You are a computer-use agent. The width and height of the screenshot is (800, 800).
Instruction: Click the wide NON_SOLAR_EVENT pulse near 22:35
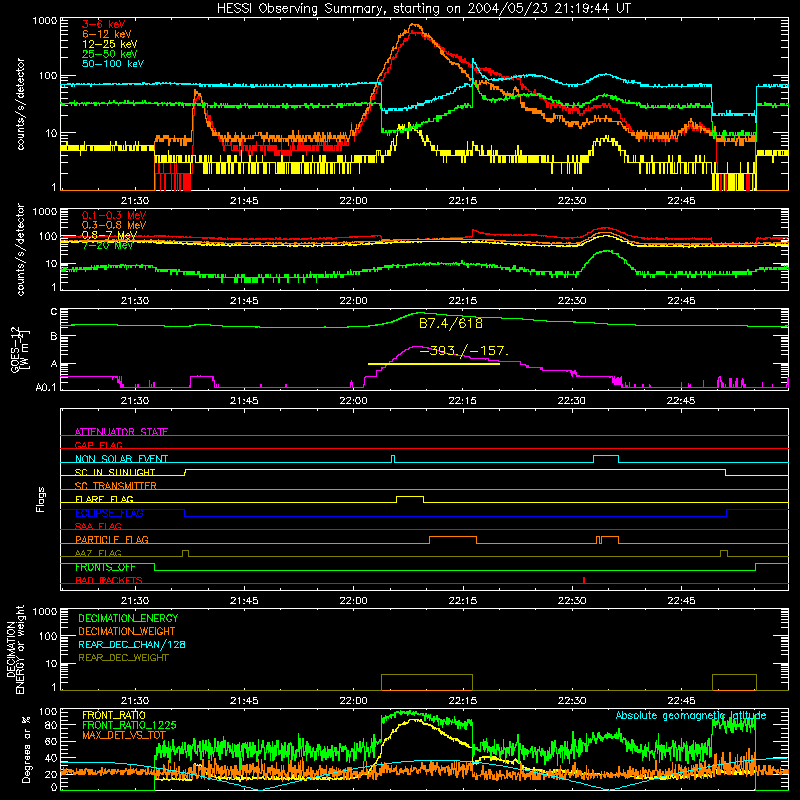click(606, 459)
